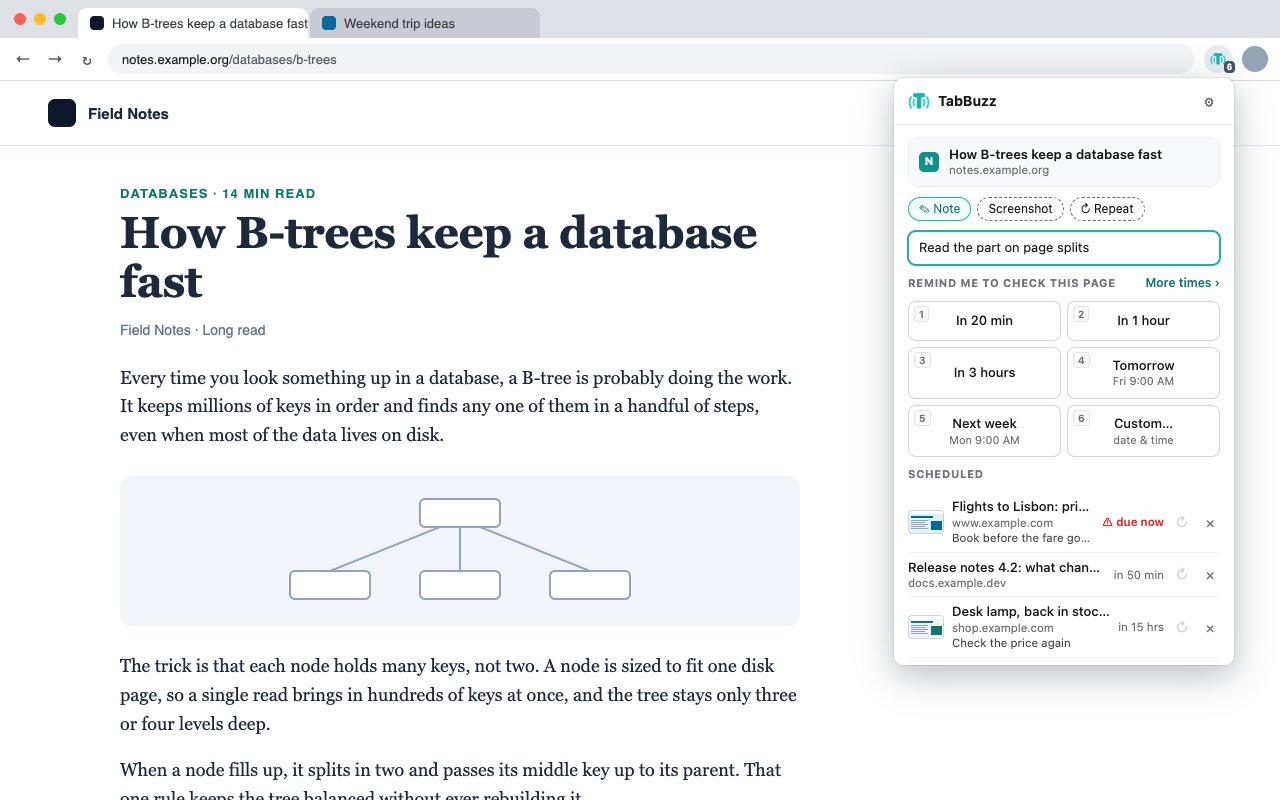The image size is (1280, 800).
Task: Click the repeat icon on Desk lamp reminder
Action: tap(1182, 627)
